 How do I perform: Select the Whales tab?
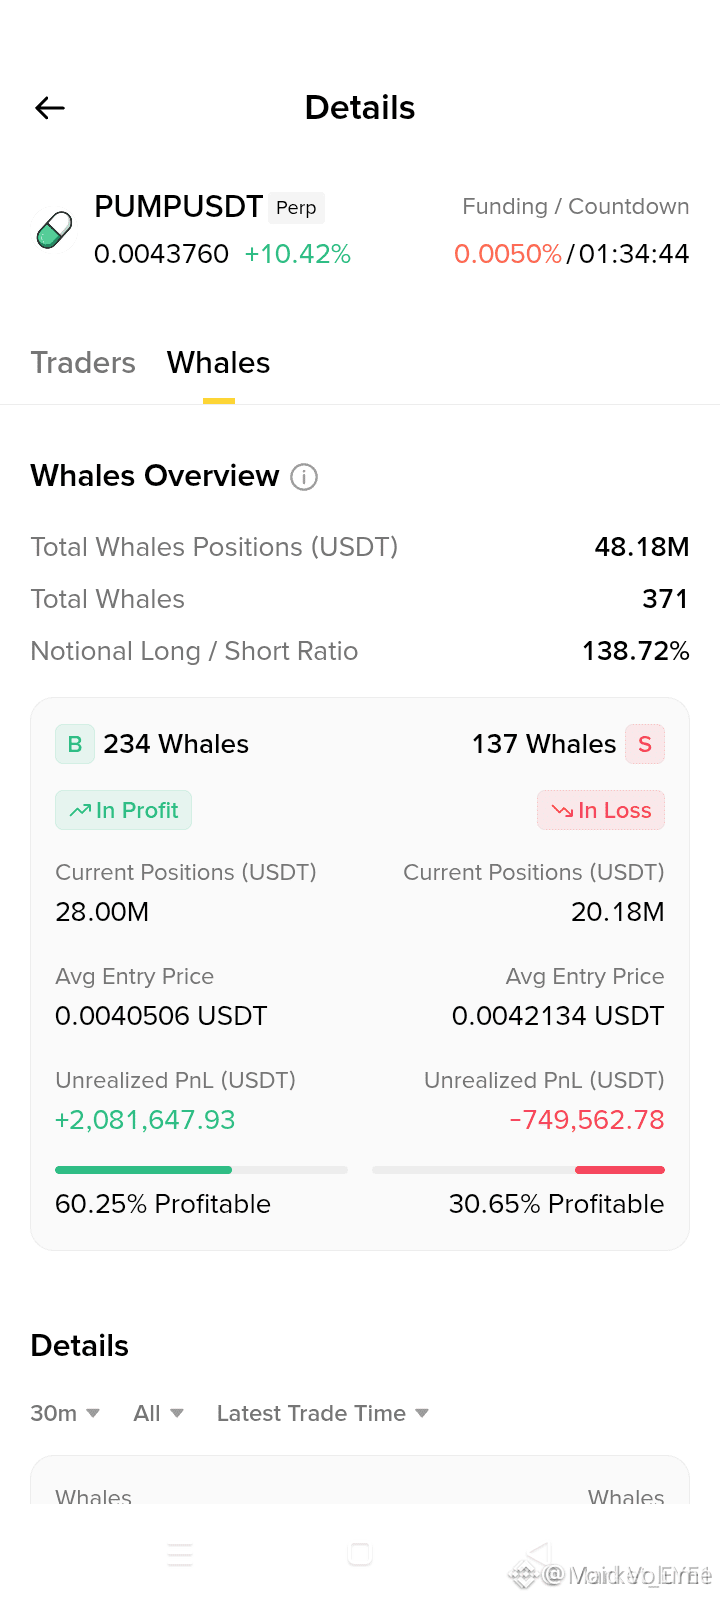[218, 362]
